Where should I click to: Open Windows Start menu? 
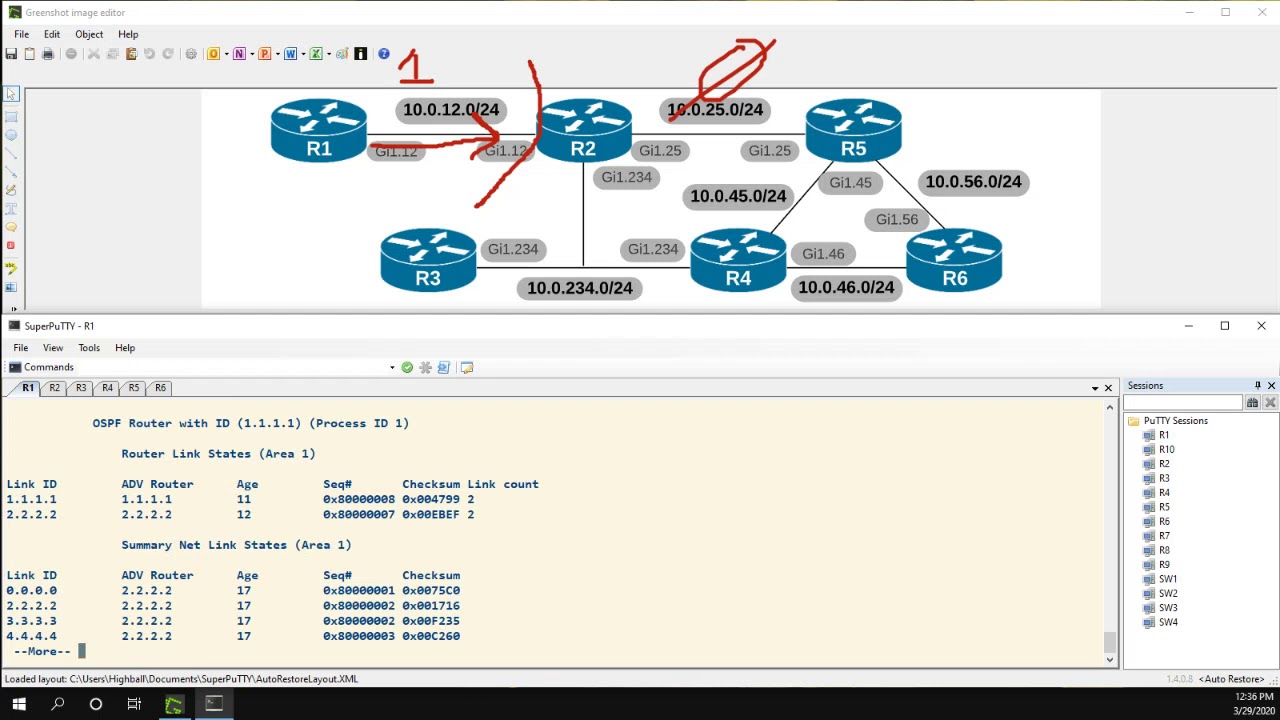tap(19, 704)
